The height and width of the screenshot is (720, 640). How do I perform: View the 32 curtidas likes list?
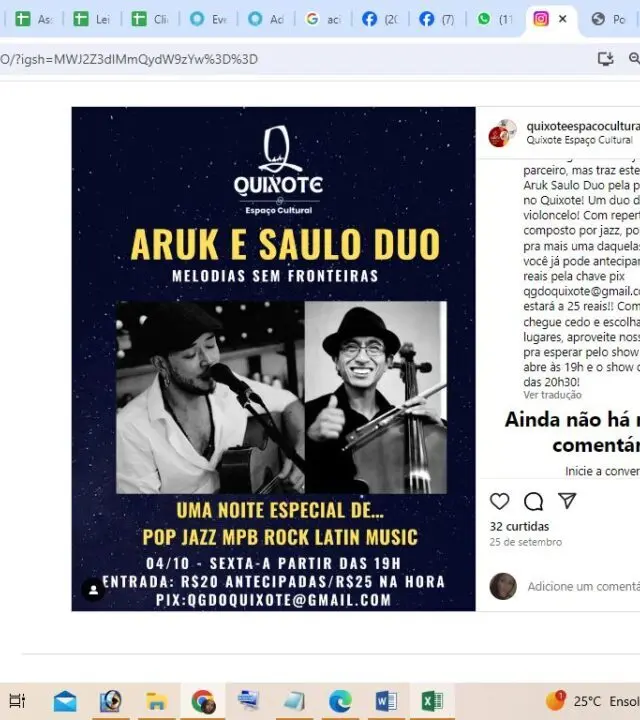(x=519, y=526)
